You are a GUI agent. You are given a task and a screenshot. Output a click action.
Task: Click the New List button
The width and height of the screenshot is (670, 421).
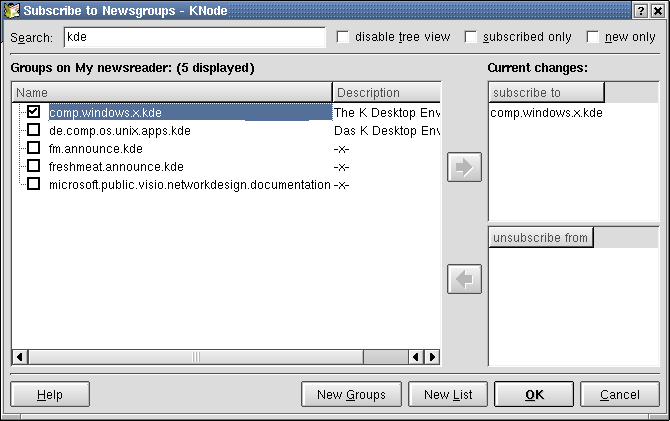(448, 394)
